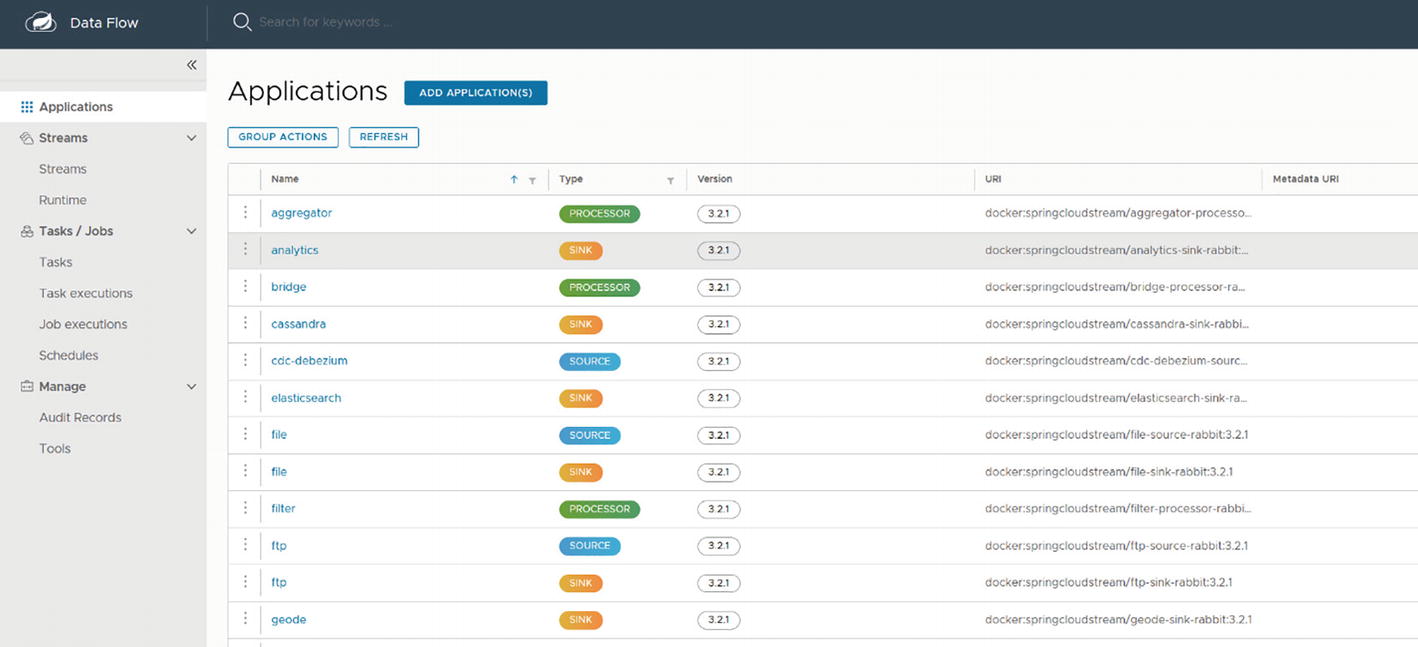Collapse the Tasks / Jobs section
The image size is (1418, 647).
191,231
